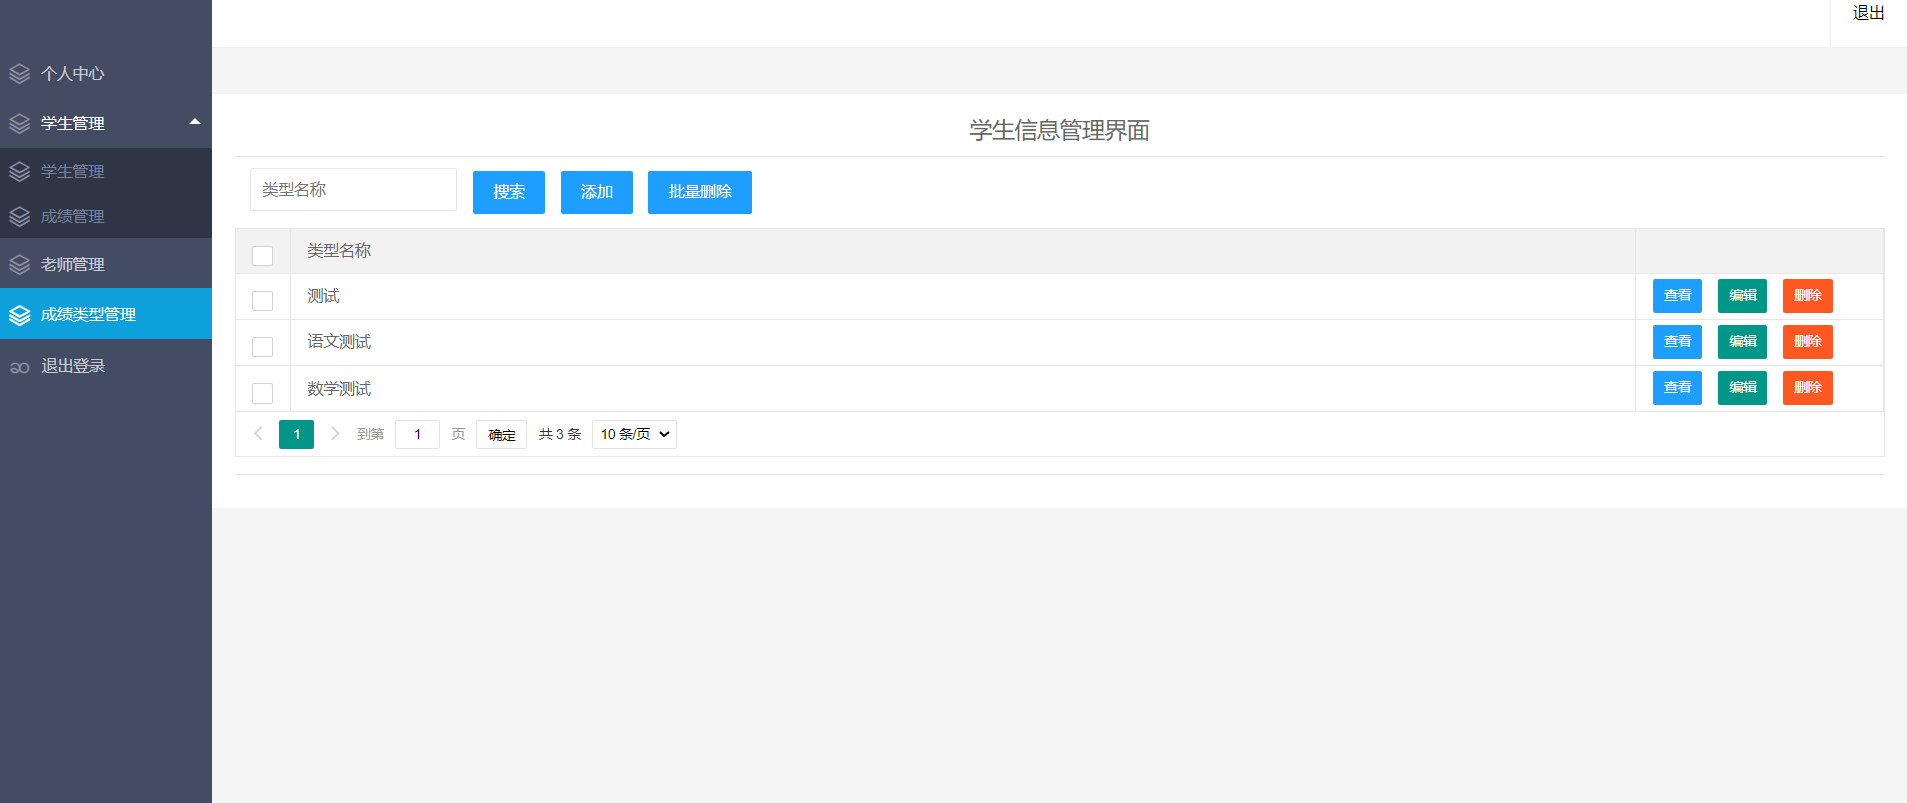
Task: Click the 批量删除 button
Action: click(x=700, y=192)
